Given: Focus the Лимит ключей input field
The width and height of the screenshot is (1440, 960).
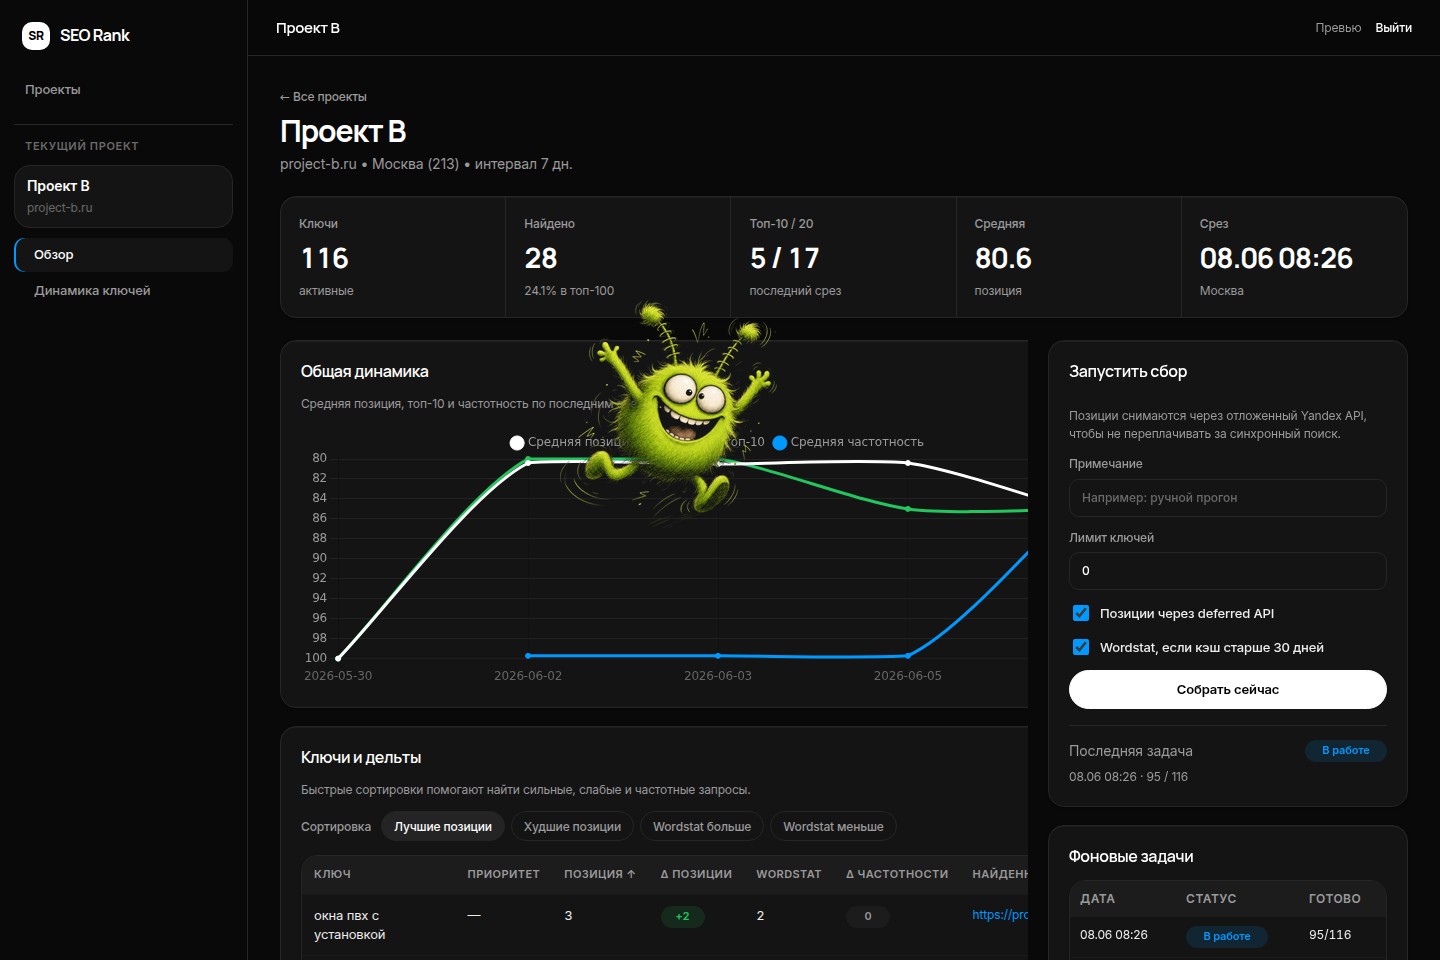Looking at the screenshot, I should pos(1227,571).
